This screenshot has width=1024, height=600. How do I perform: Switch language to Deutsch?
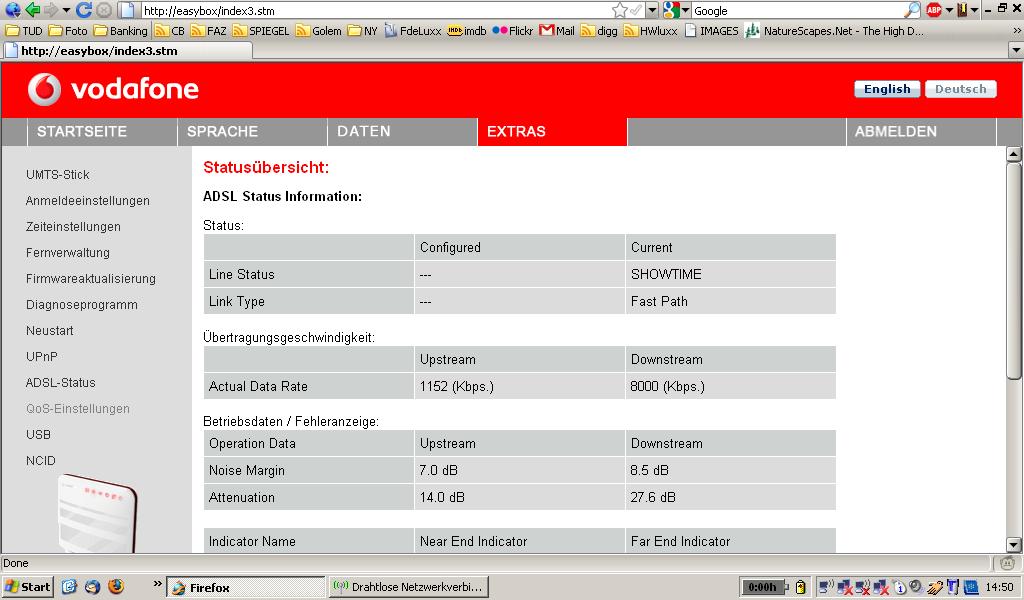(960, 89)
